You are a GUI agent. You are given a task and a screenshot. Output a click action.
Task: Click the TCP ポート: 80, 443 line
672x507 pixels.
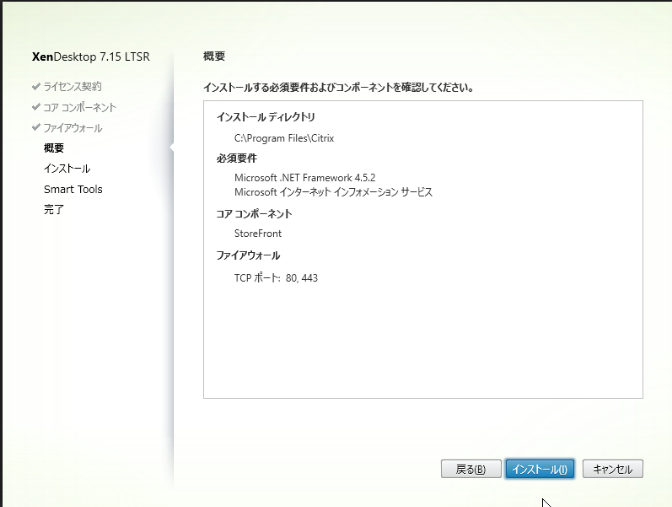click(x=276, y=278)
